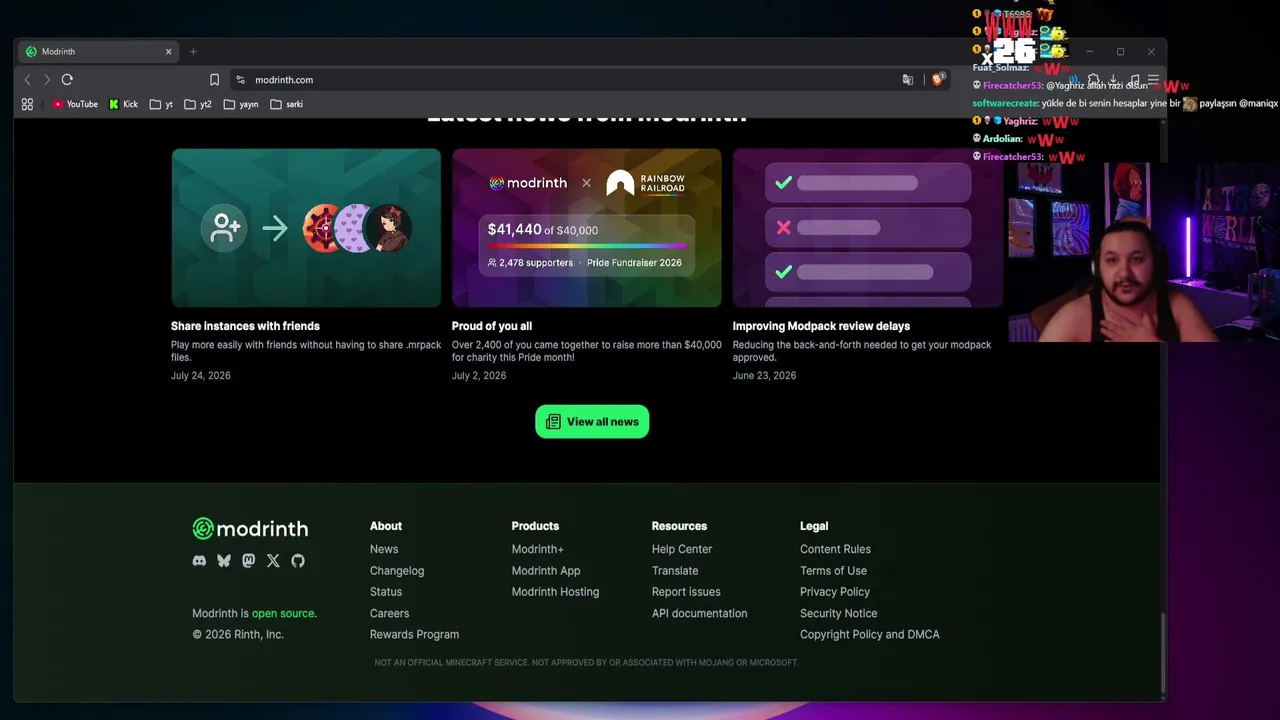Click the Modrinth logo in the footer
This screenshot has width=1280, height=720.
pos(250,529)
